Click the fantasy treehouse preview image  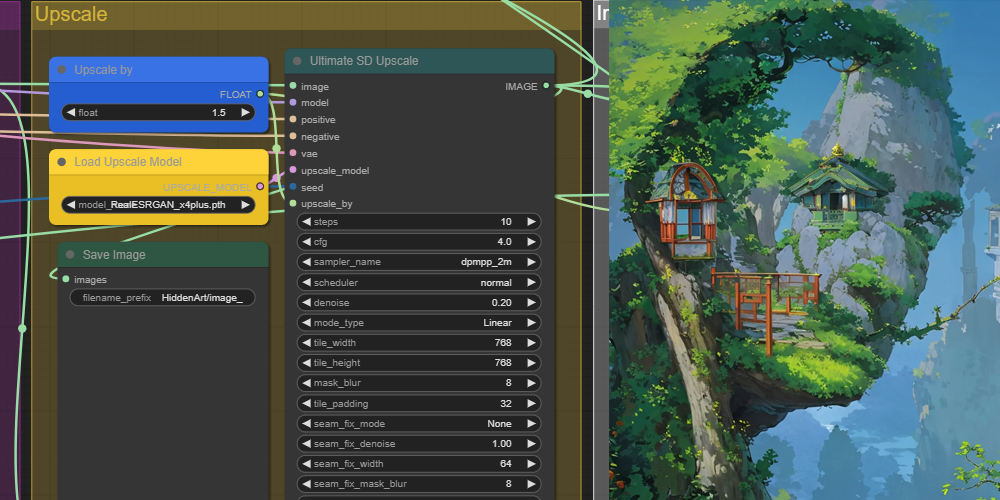(x=804, y=250)
